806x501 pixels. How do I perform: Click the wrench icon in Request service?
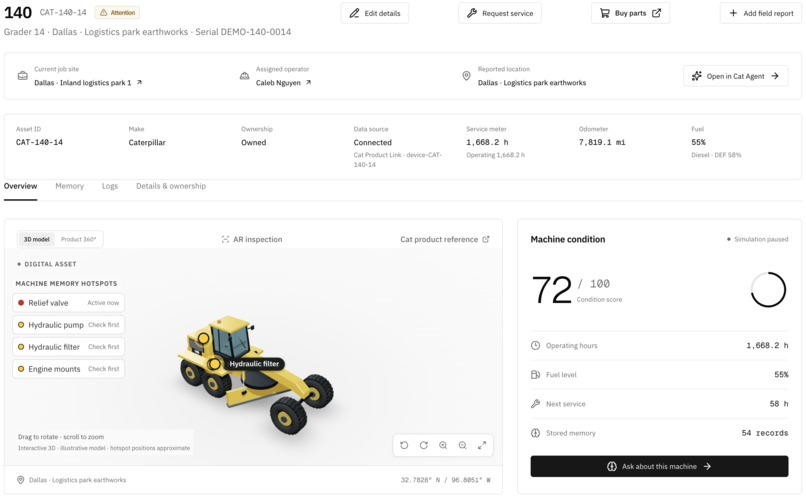coord(472,13)
